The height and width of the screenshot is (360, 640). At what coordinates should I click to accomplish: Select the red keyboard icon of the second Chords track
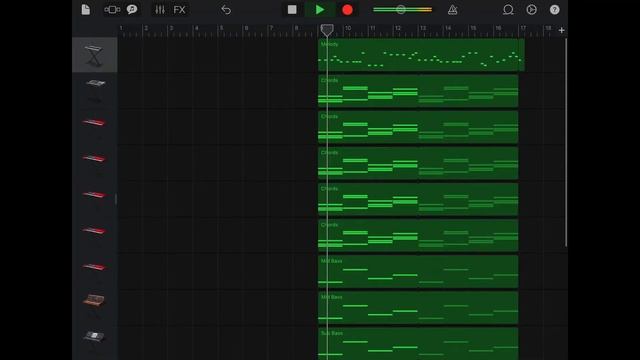[x=94, y=122]
